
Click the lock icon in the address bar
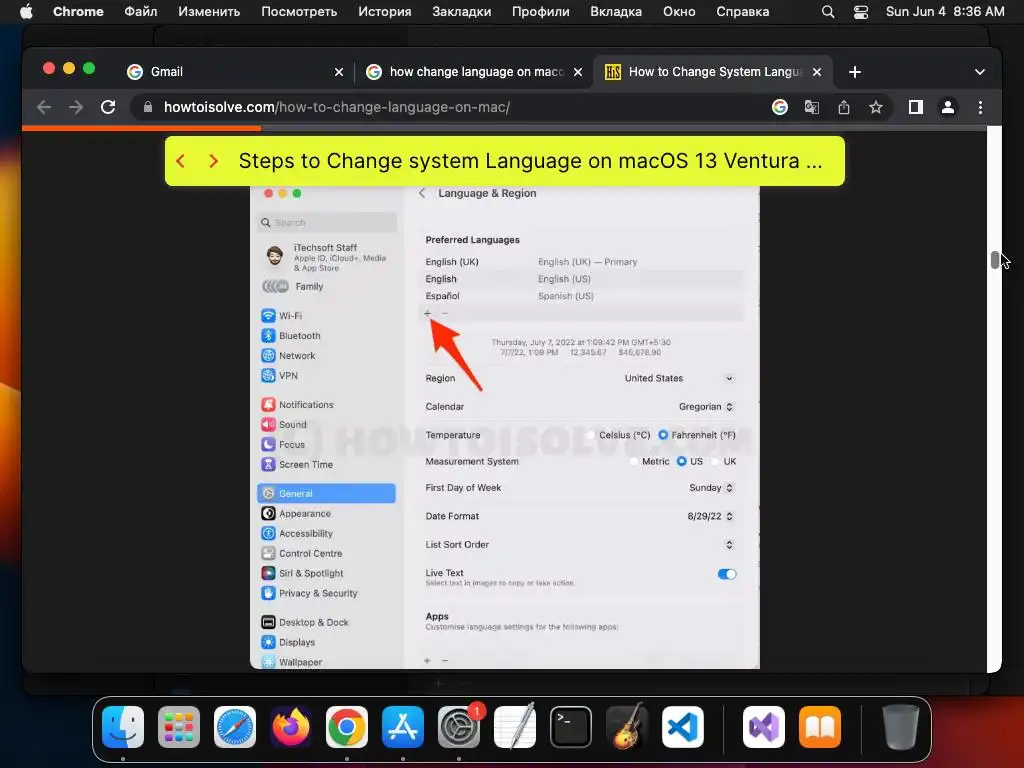148,107
